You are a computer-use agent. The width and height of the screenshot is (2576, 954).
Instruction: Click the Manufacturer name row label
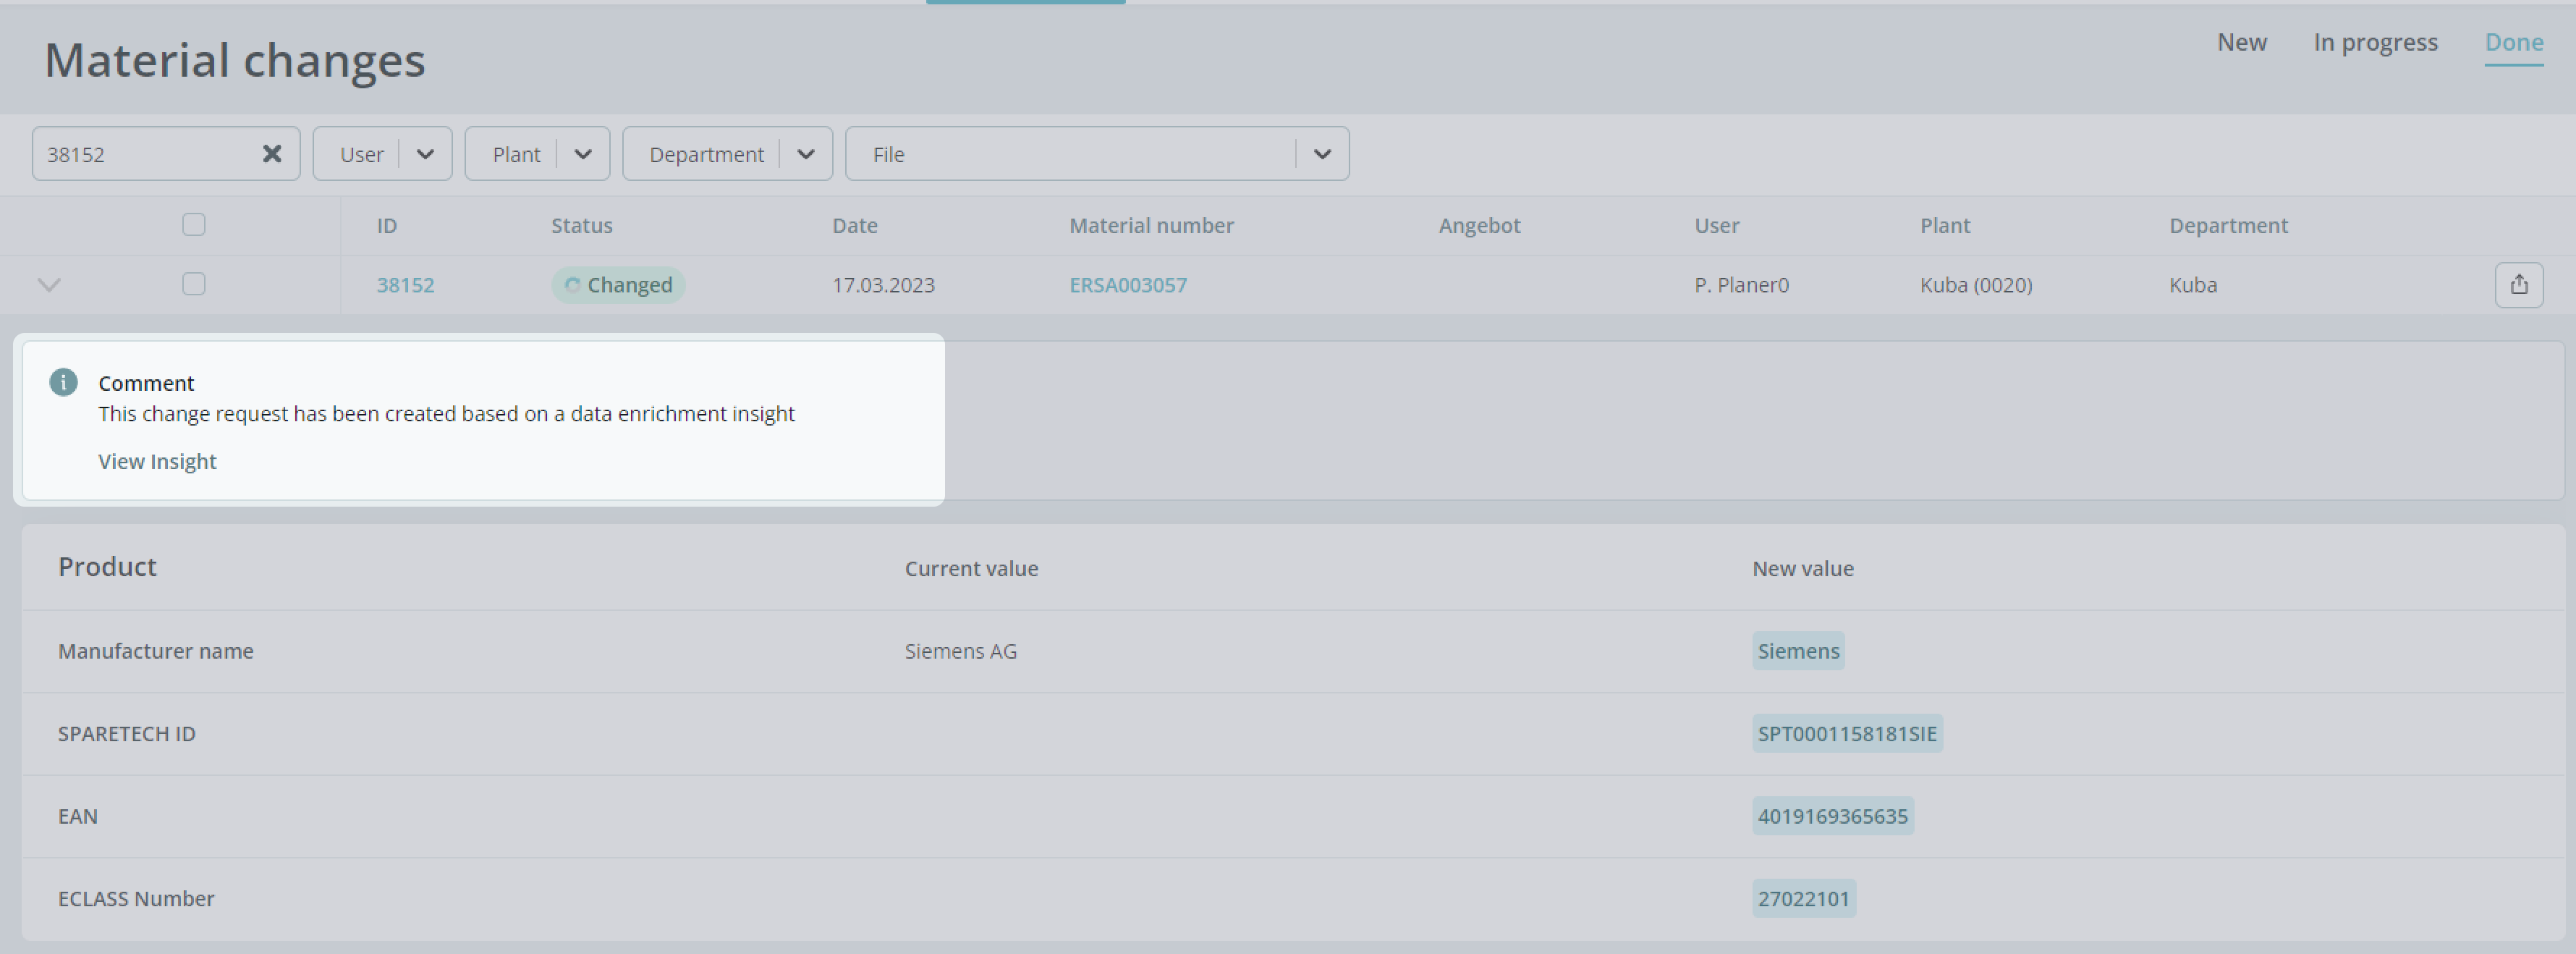[156, 651]
